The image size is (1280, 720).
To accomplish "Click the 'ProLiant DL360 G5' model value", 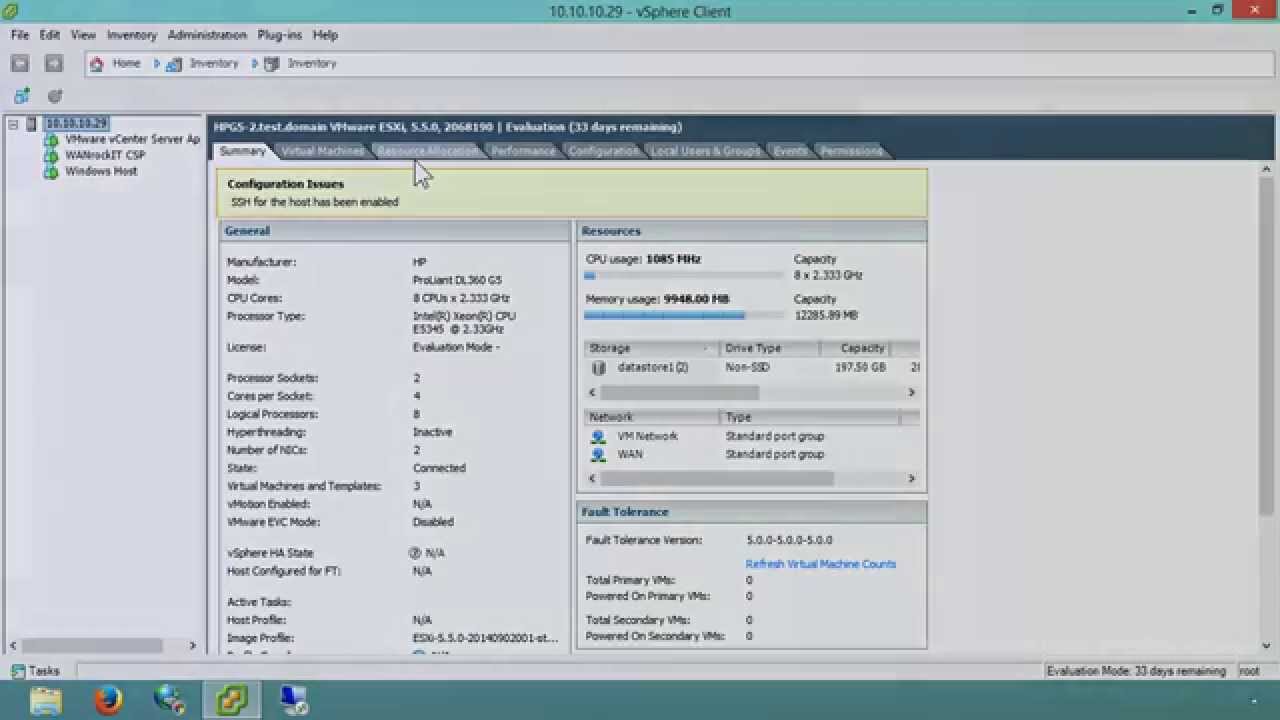I will click(457, 280).
